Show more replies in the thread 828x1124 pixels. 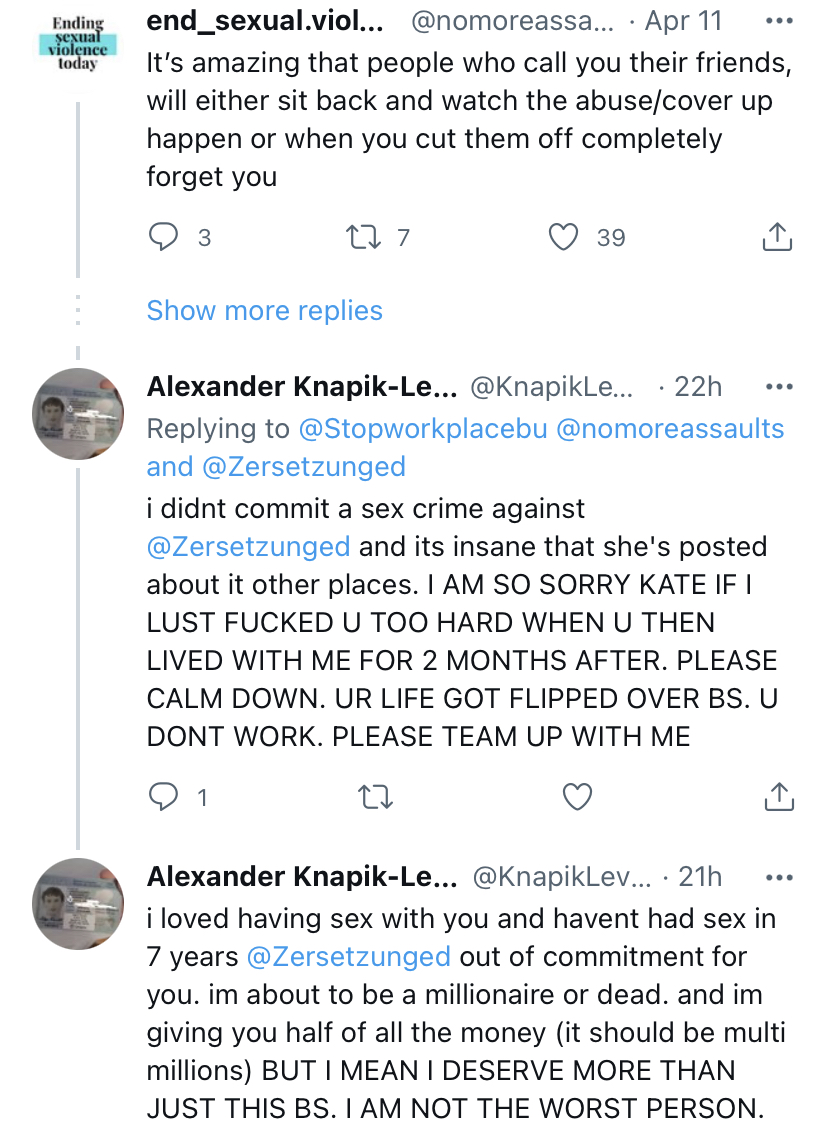[x=265, y=310]
